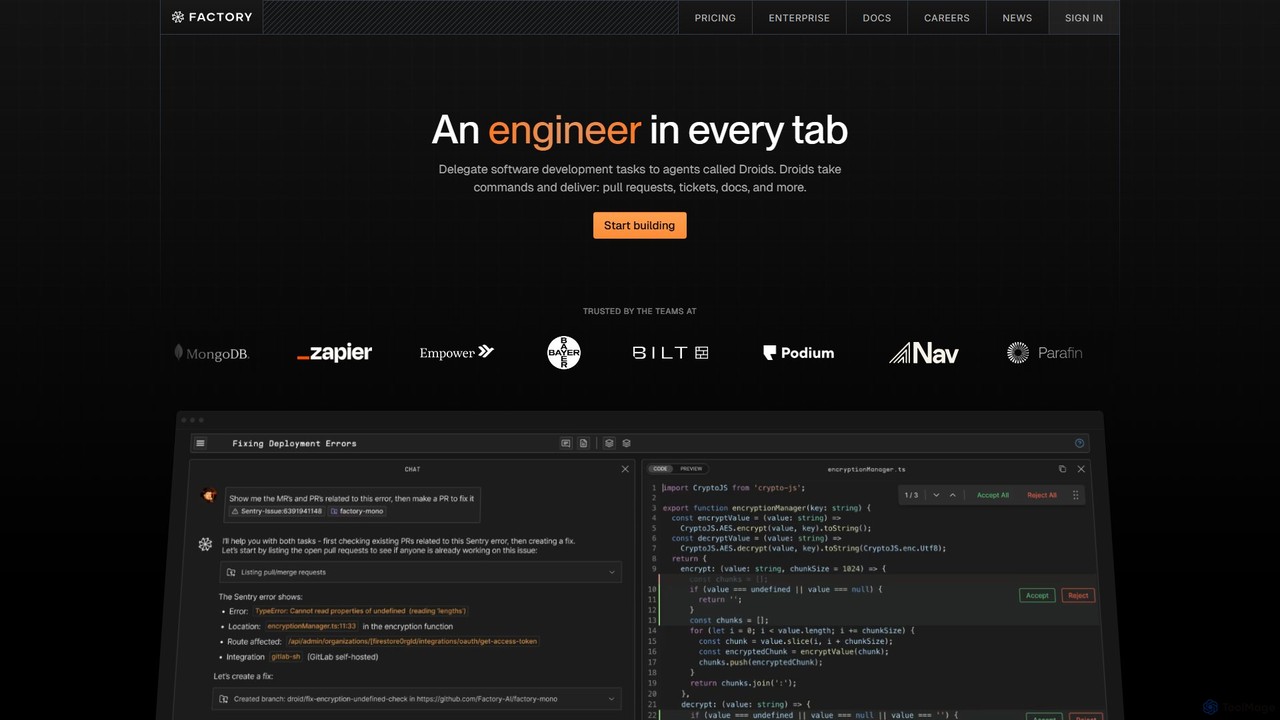Click the factory-mono repository tag
Image resolution: width=1280 pixels, height=720 pixels.
357,511
